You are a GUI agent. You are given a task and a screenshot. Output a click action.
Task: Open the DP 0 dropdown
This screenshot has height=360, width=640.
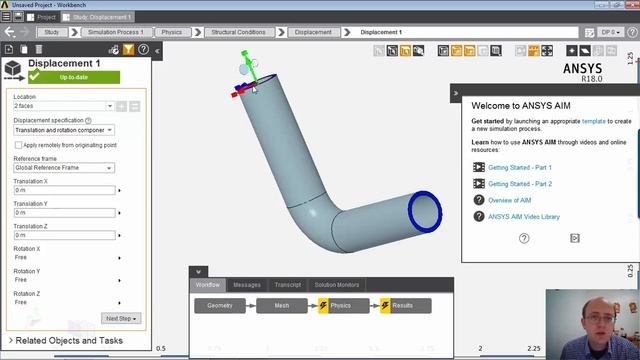pos(611,32)
